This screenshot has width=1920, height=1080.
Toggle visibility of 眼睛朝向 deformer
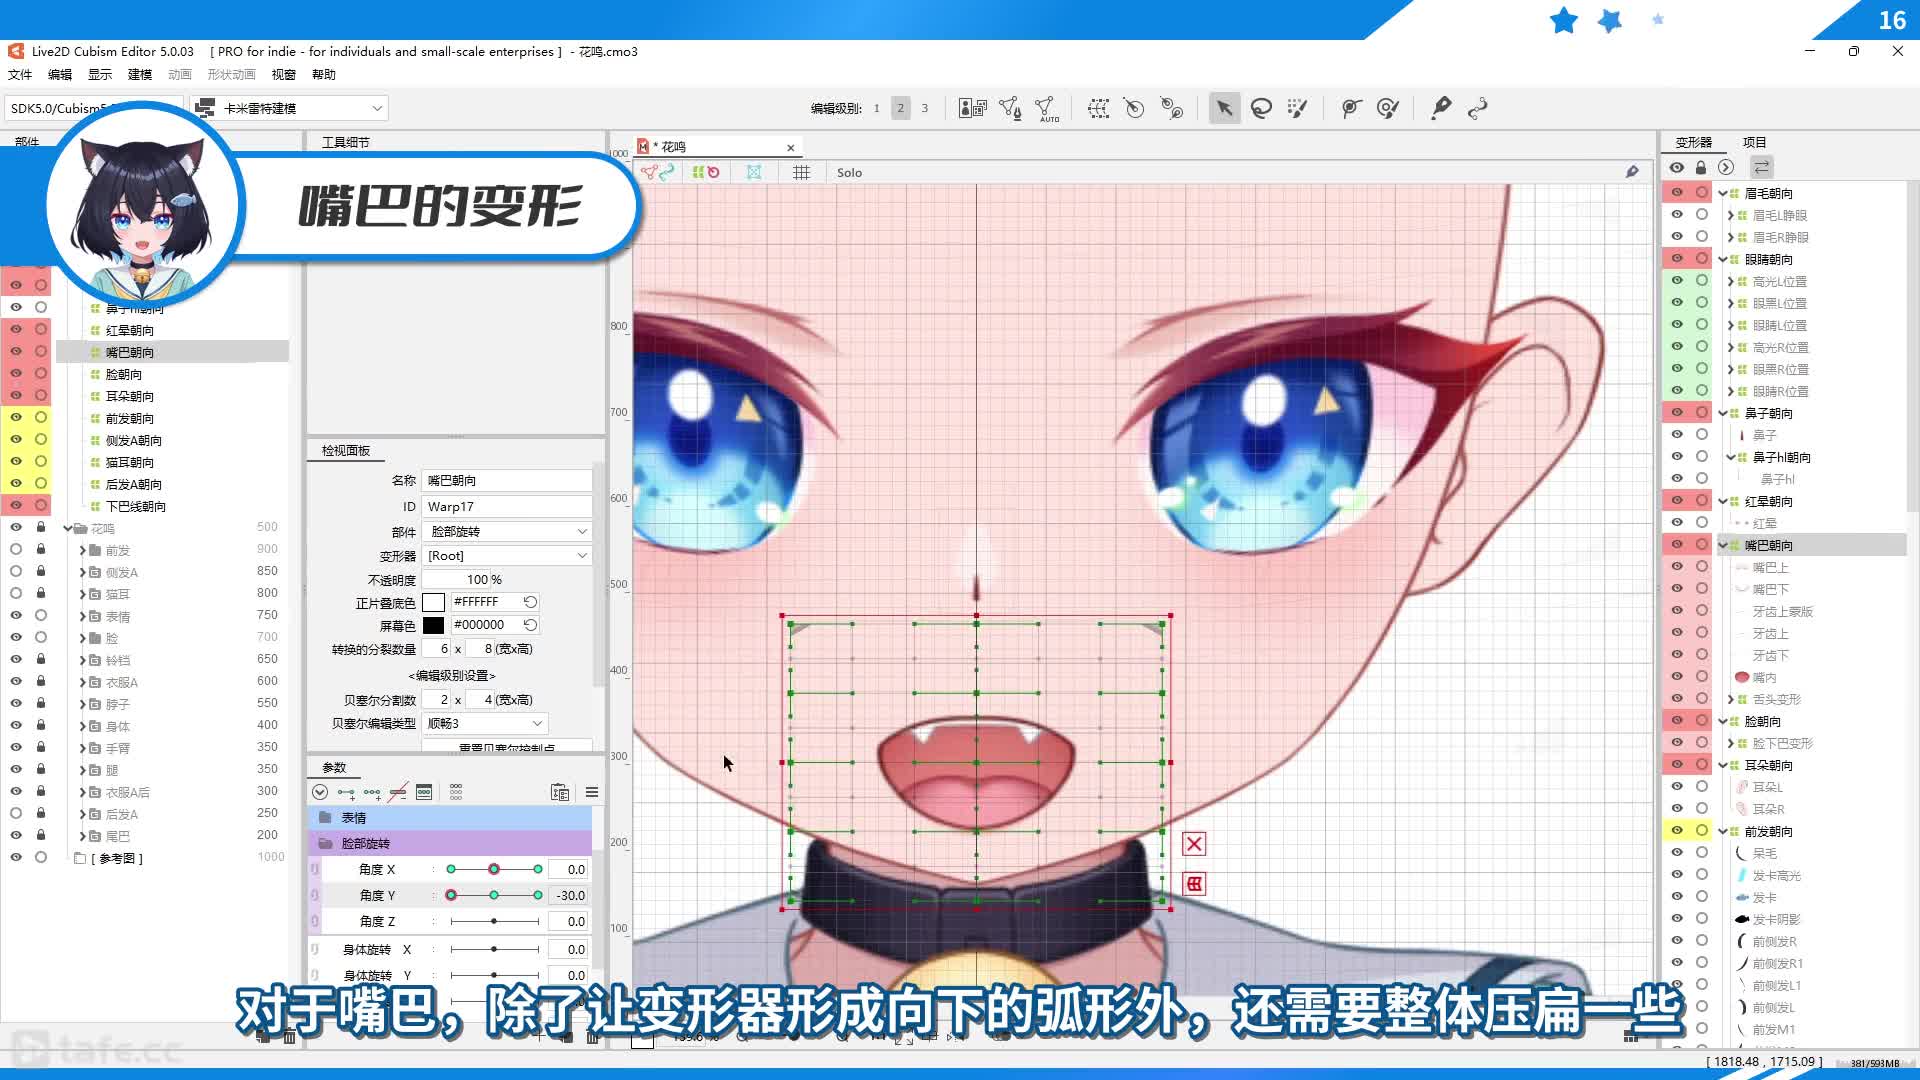point(1677,258)
